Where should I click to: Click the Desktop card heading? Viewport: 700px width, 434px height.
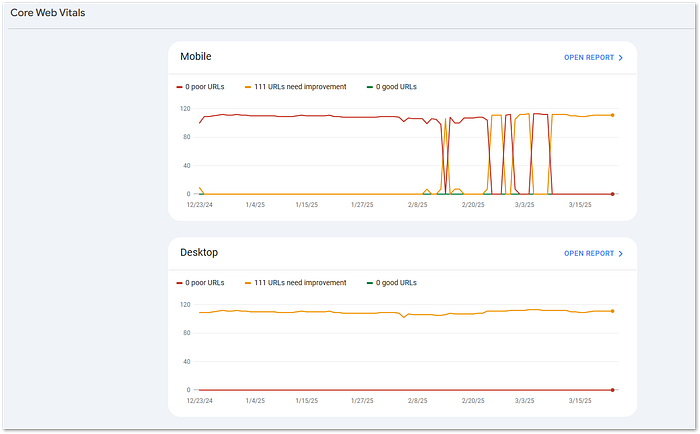tap(199, 253)
